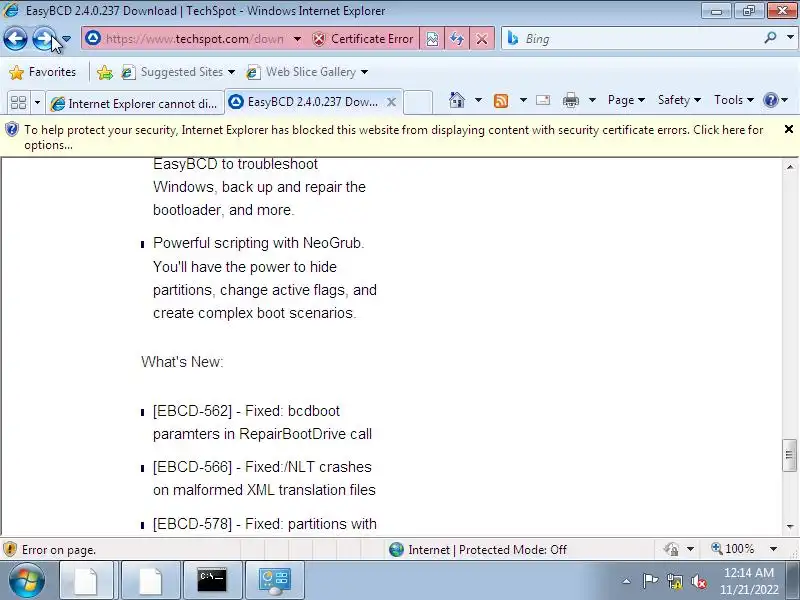This screenshot has height=600, width=800.
Task: Open the Tools menu
Action: (734, 100)
